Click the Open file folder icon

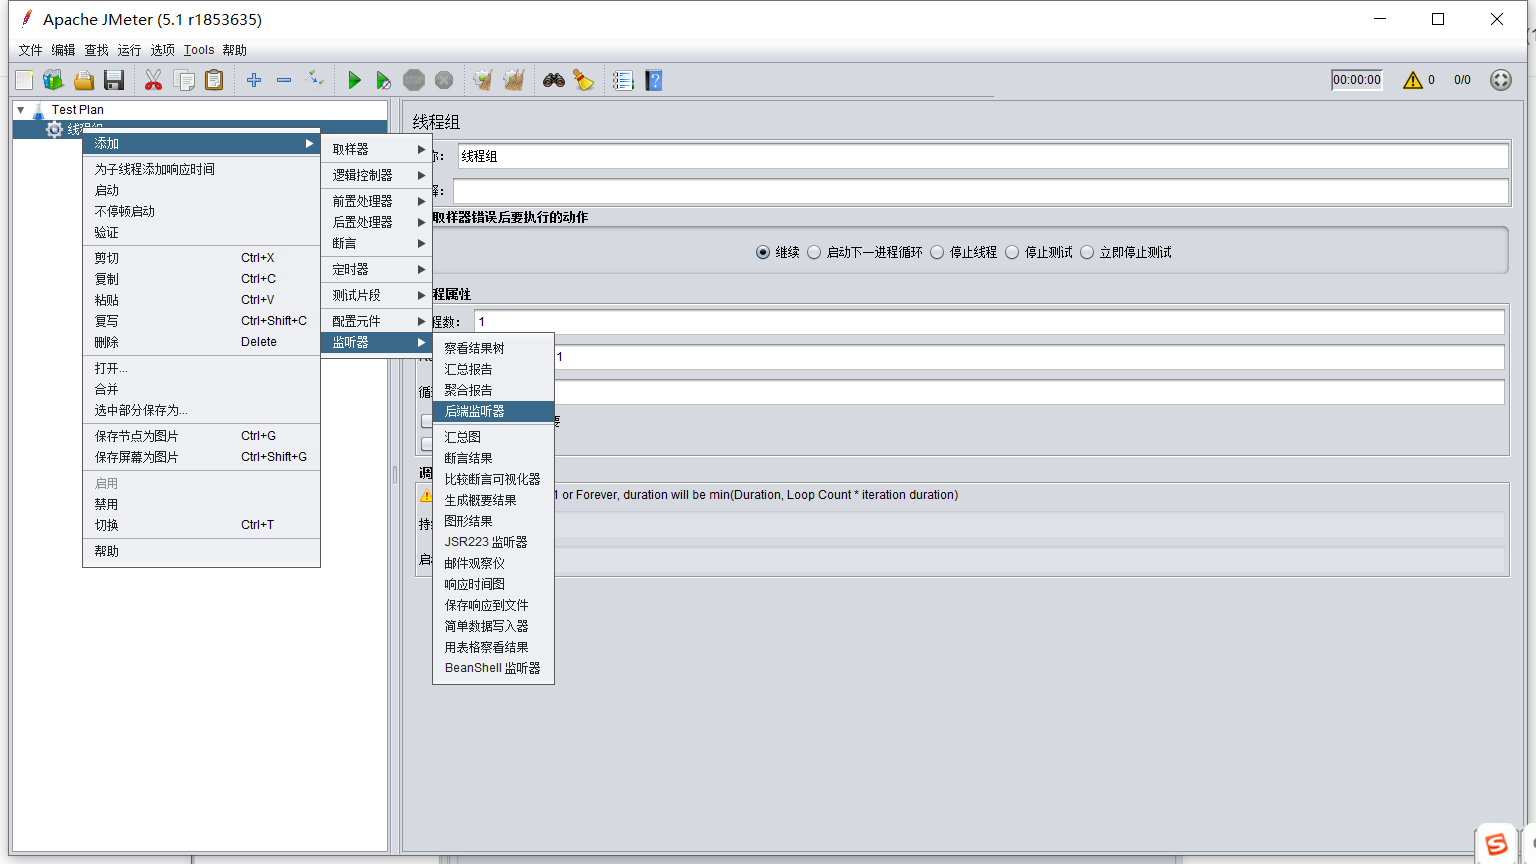[x=84, y=80]
